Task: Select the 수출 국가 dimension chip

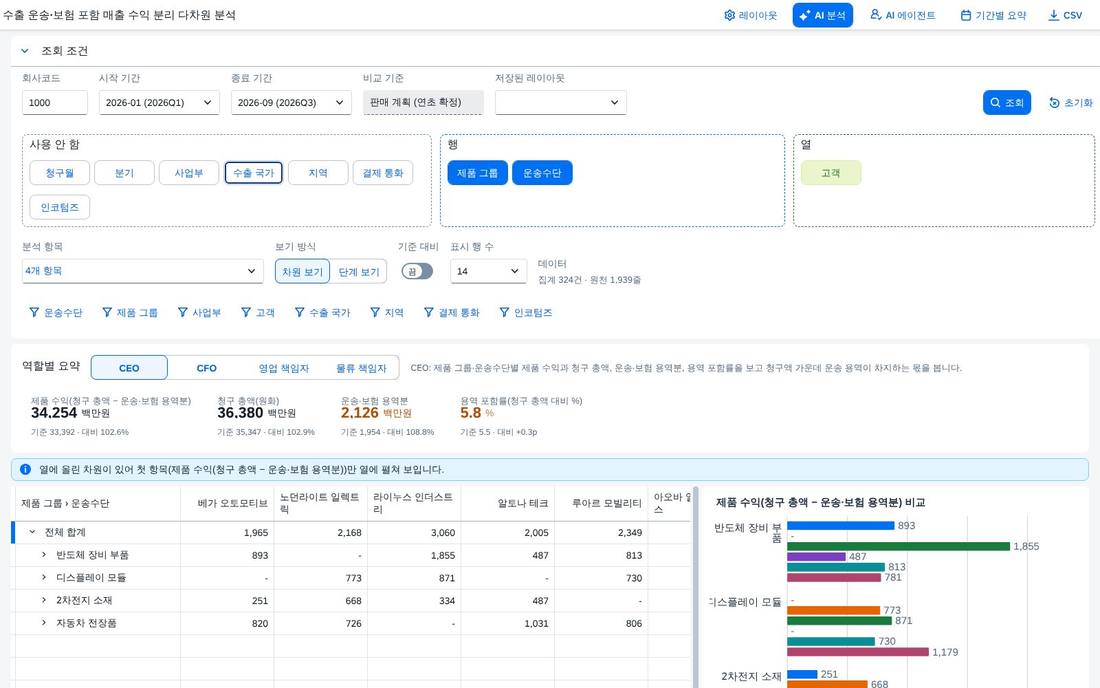Action: [x=253, y=173]
